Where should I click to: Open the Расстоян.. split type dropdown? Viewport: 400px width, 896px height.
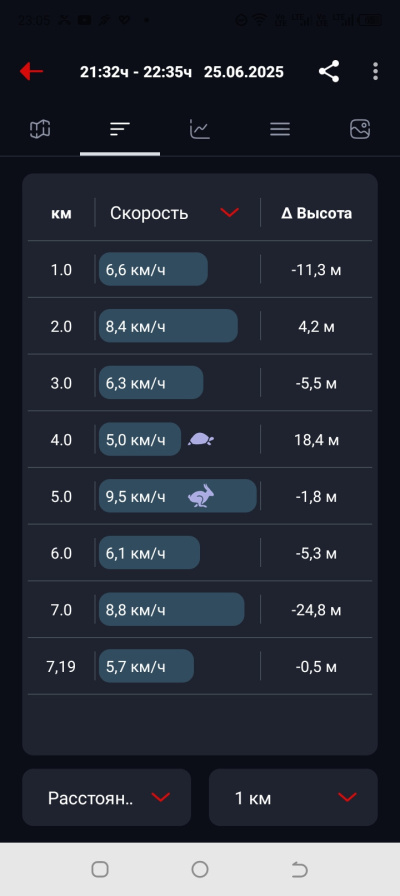(107, 797)
